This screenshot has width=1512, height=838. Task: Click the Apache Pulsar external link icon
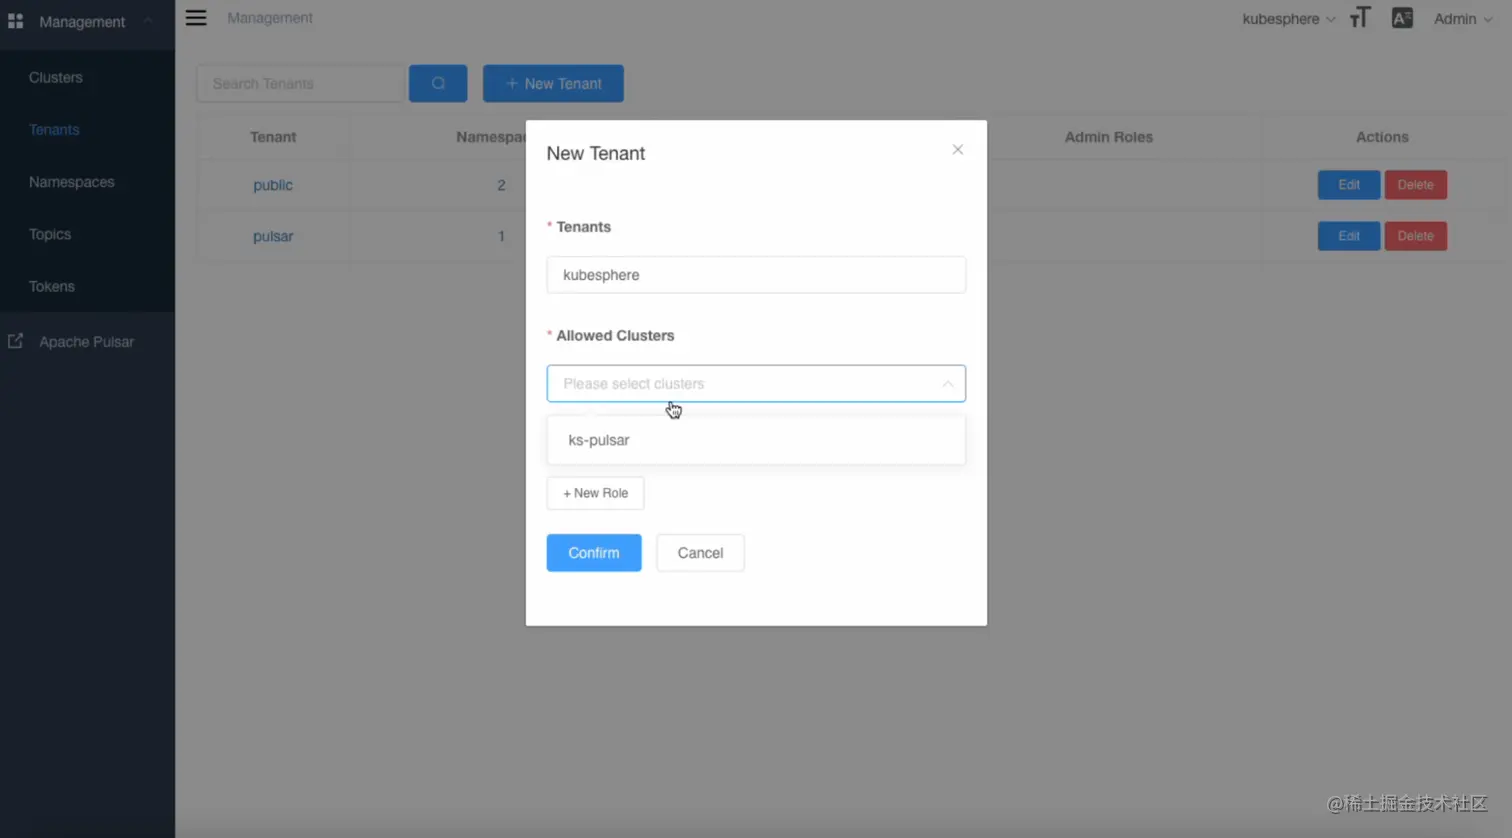tap(16, 341)
